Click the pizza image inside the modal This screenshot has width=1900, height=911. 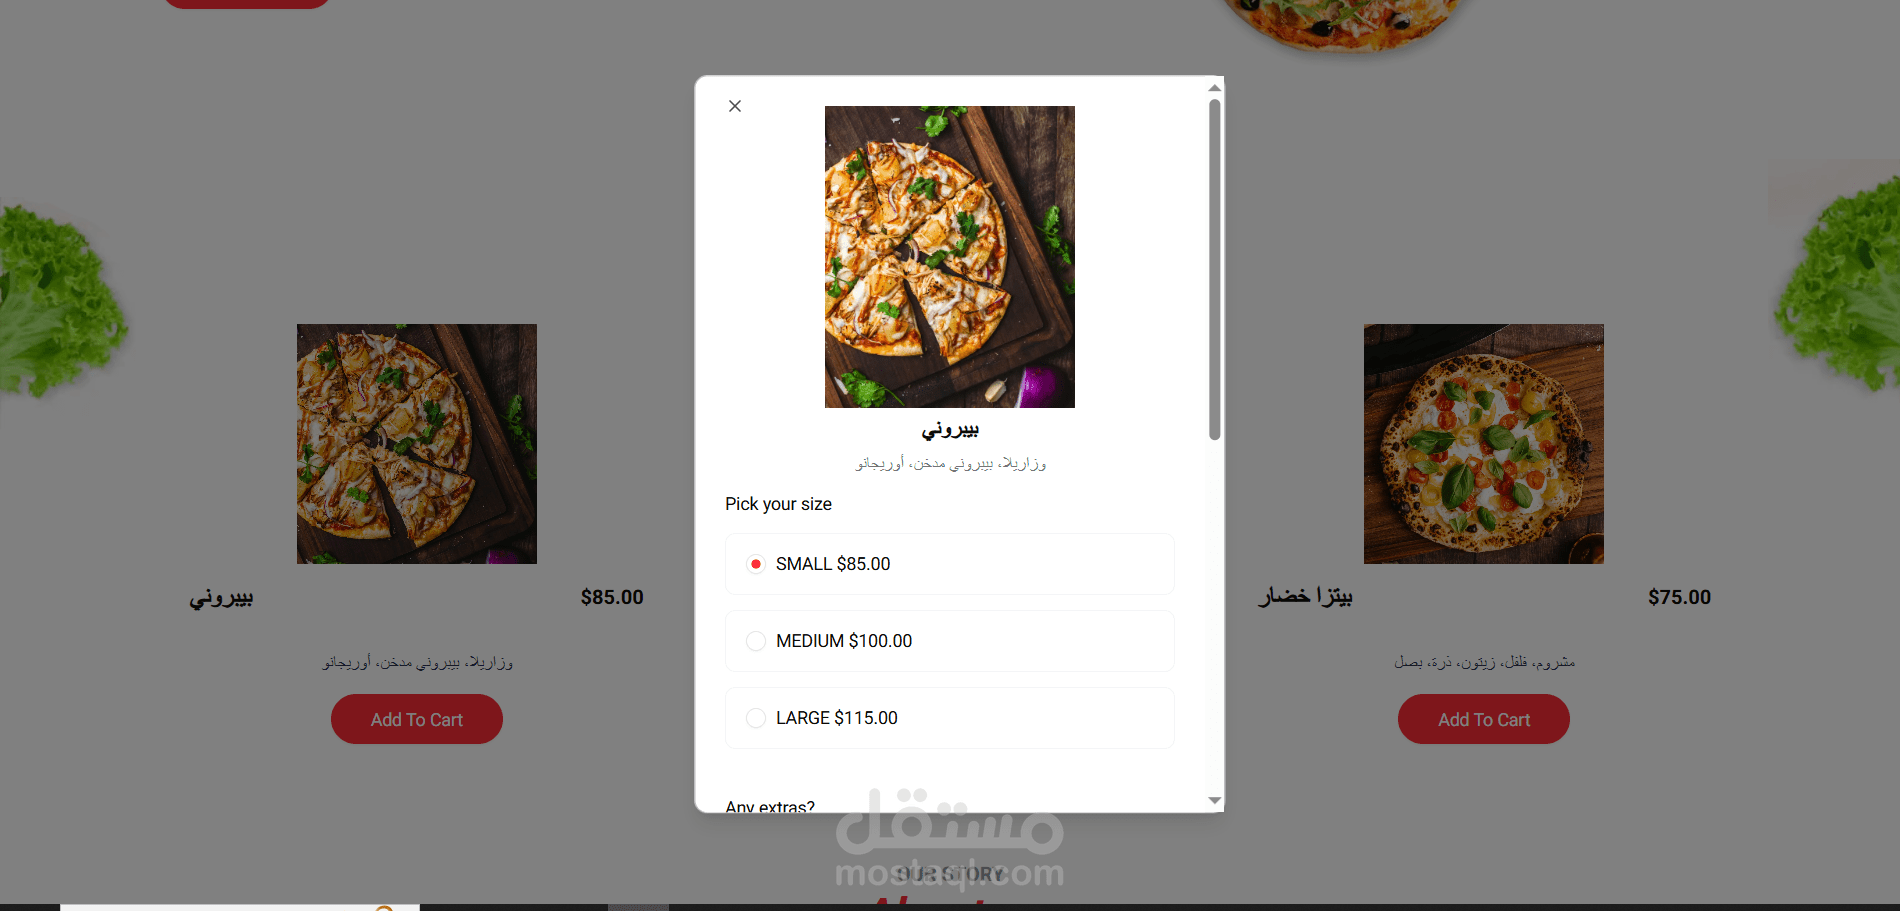click(x=950, y=257)
